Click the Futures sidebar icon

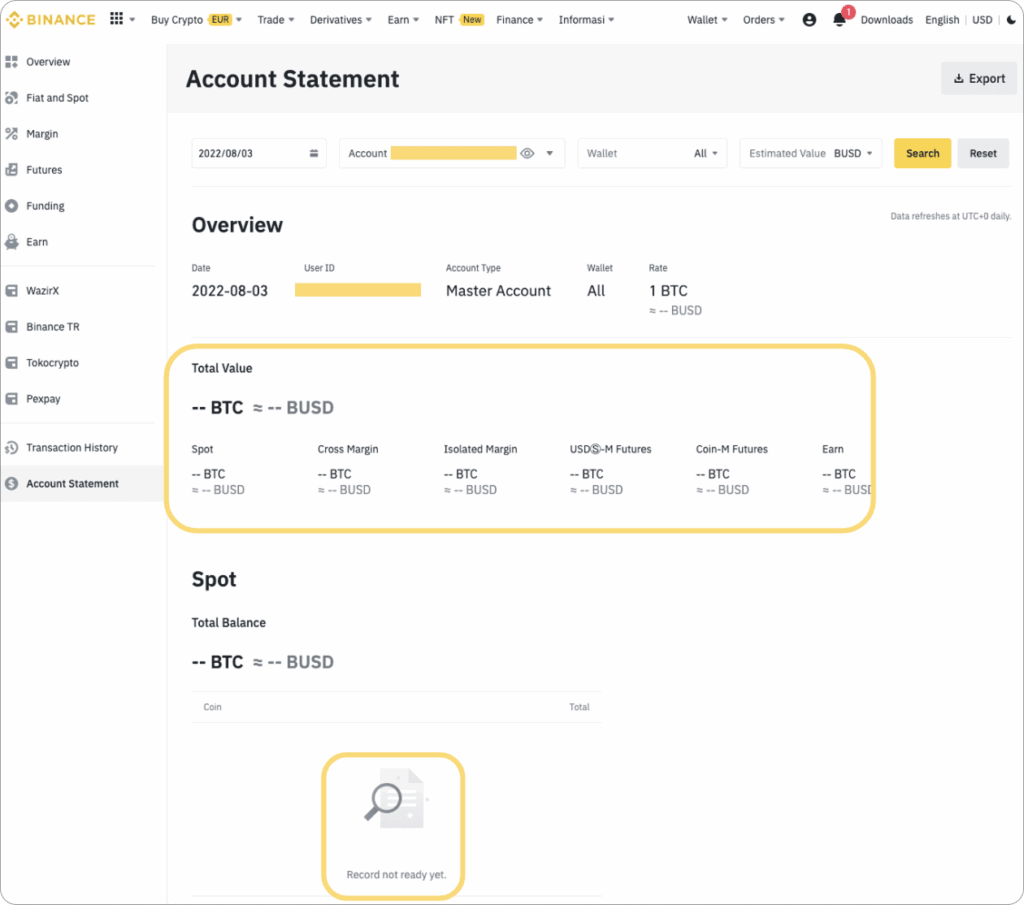pos(11,170)
